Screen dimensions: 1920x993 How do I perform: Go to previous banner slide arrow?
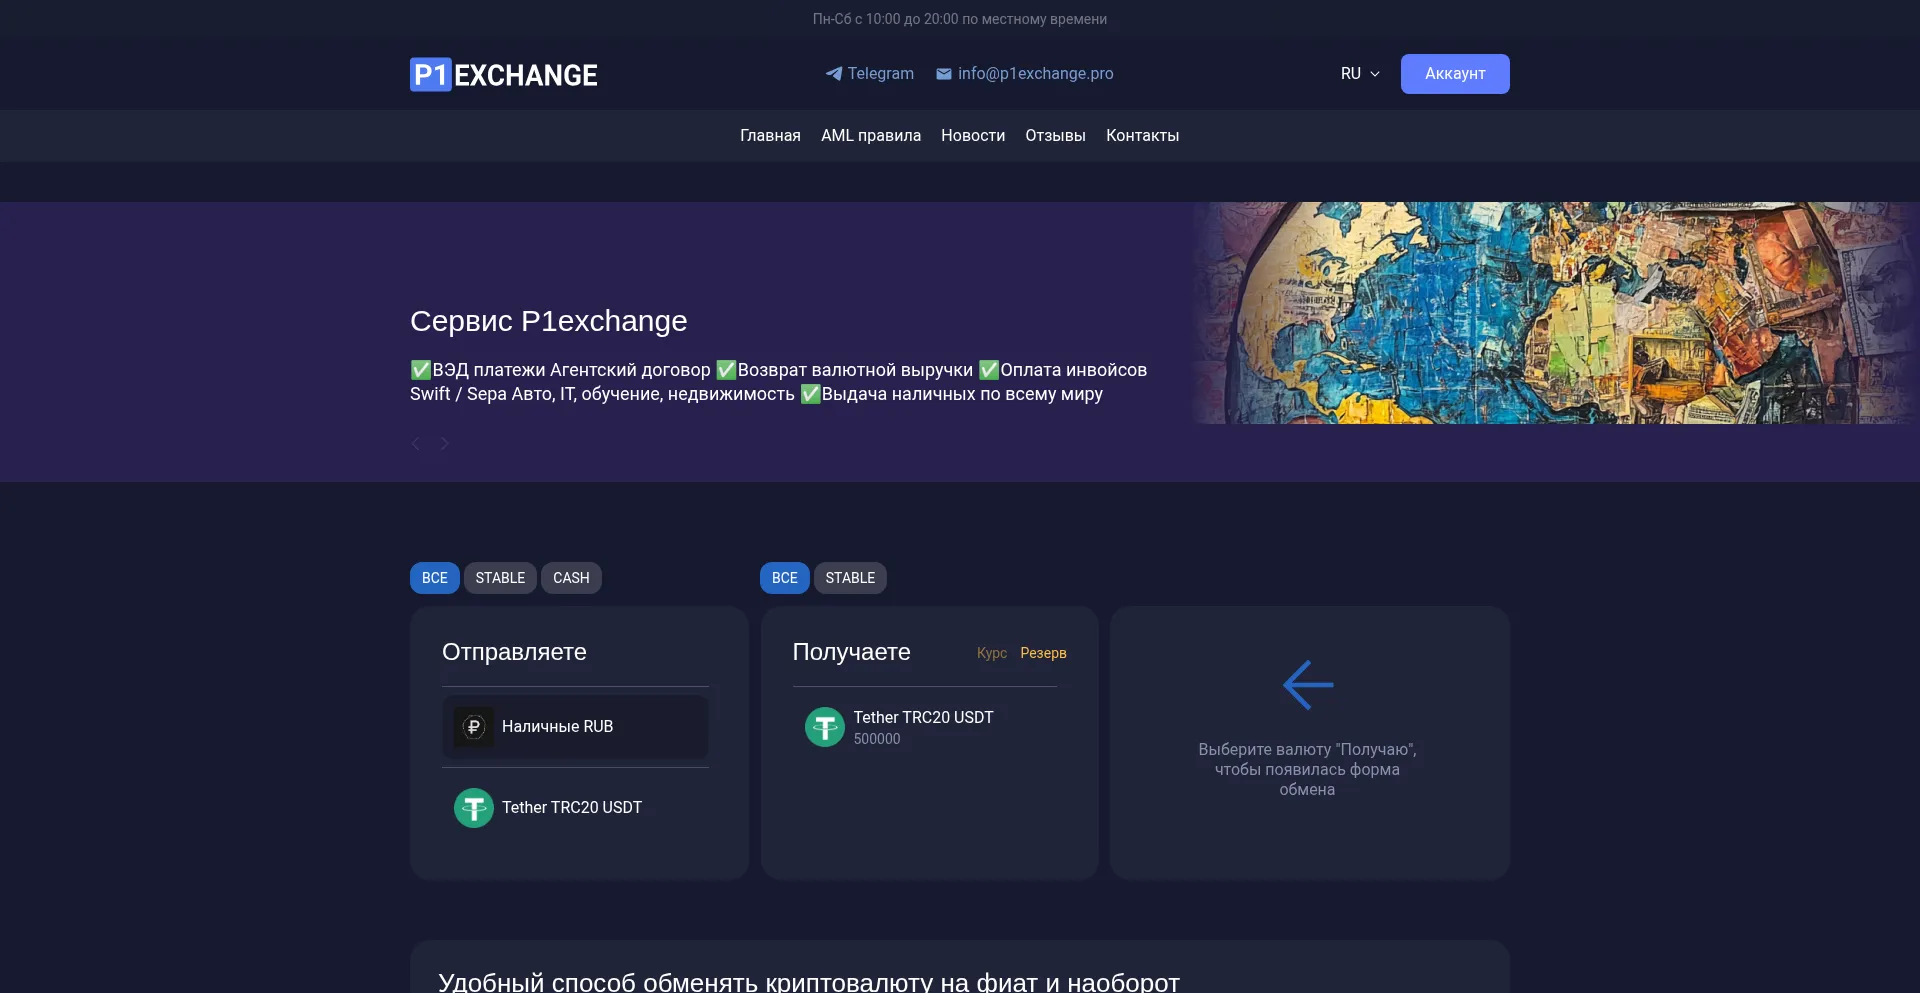point(416,443)
